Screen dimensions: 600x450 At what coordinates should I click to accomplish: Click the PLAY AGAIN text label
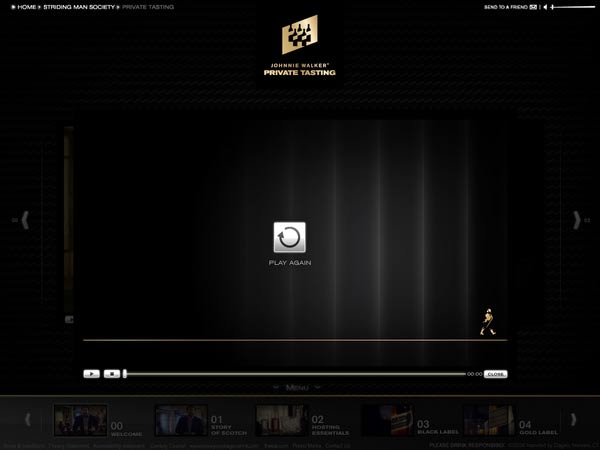point(290,262)
